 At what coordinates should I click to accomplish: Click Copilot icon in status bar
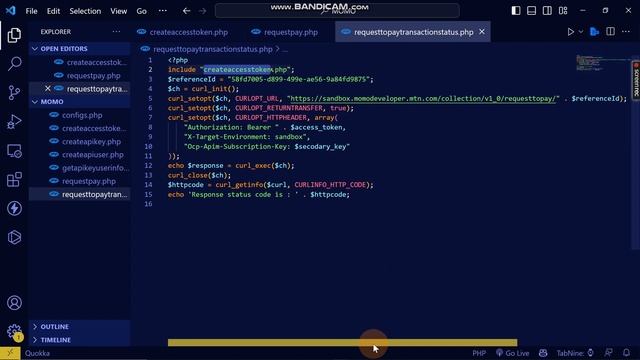point(543,353)
